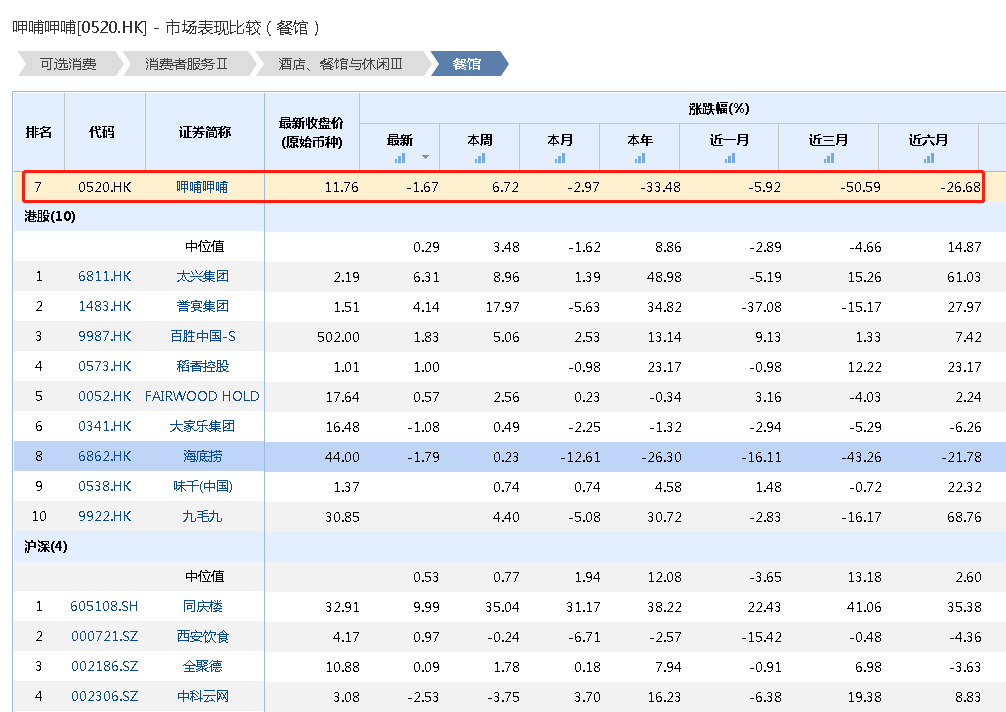Select the 酒店、餐馆与休闲III breadcrumb tab
The height and width of the screenshot is (712, 1006).
[x=340, y=64]
